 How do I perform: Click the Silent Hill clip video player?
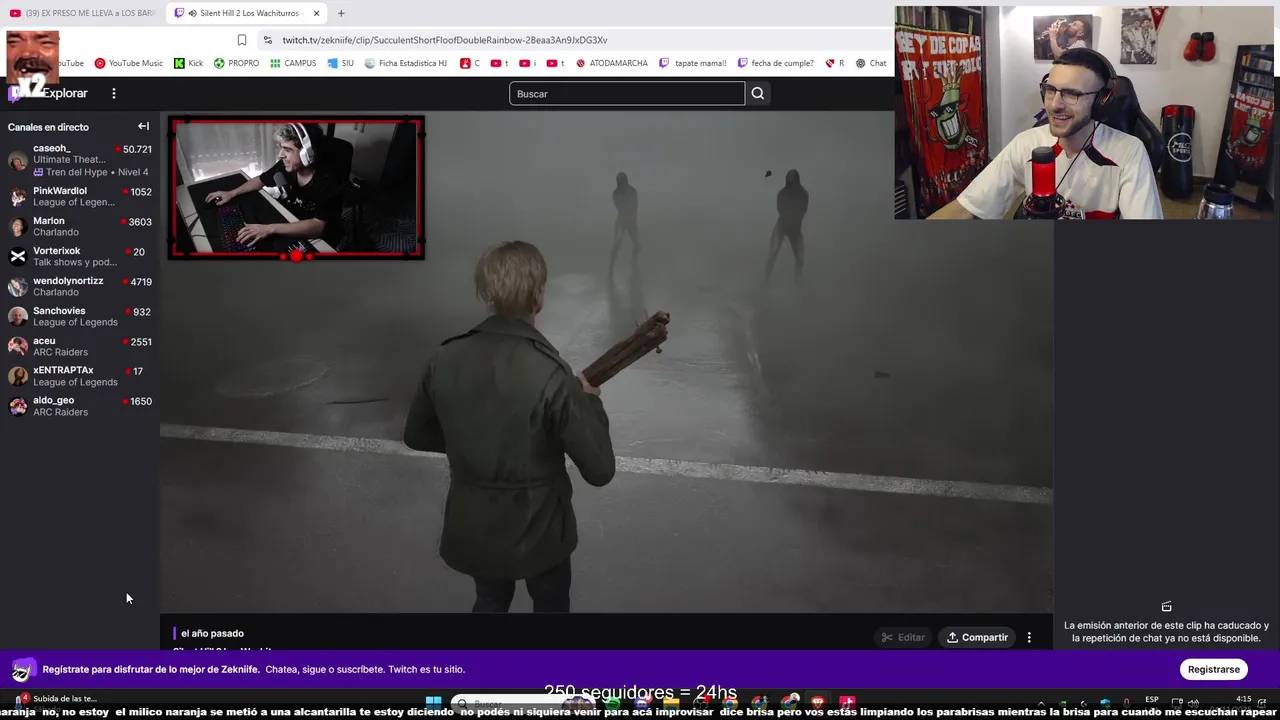coord(606,362)
